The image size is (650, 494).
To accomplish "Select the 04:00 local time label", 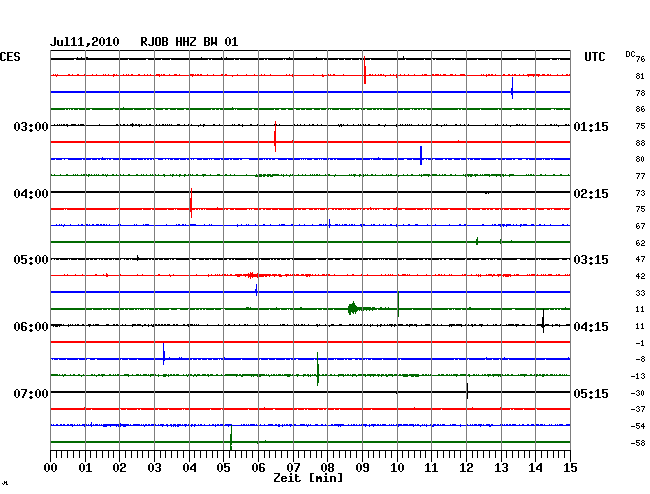I will pyautogui.click(x=31, y=194).
